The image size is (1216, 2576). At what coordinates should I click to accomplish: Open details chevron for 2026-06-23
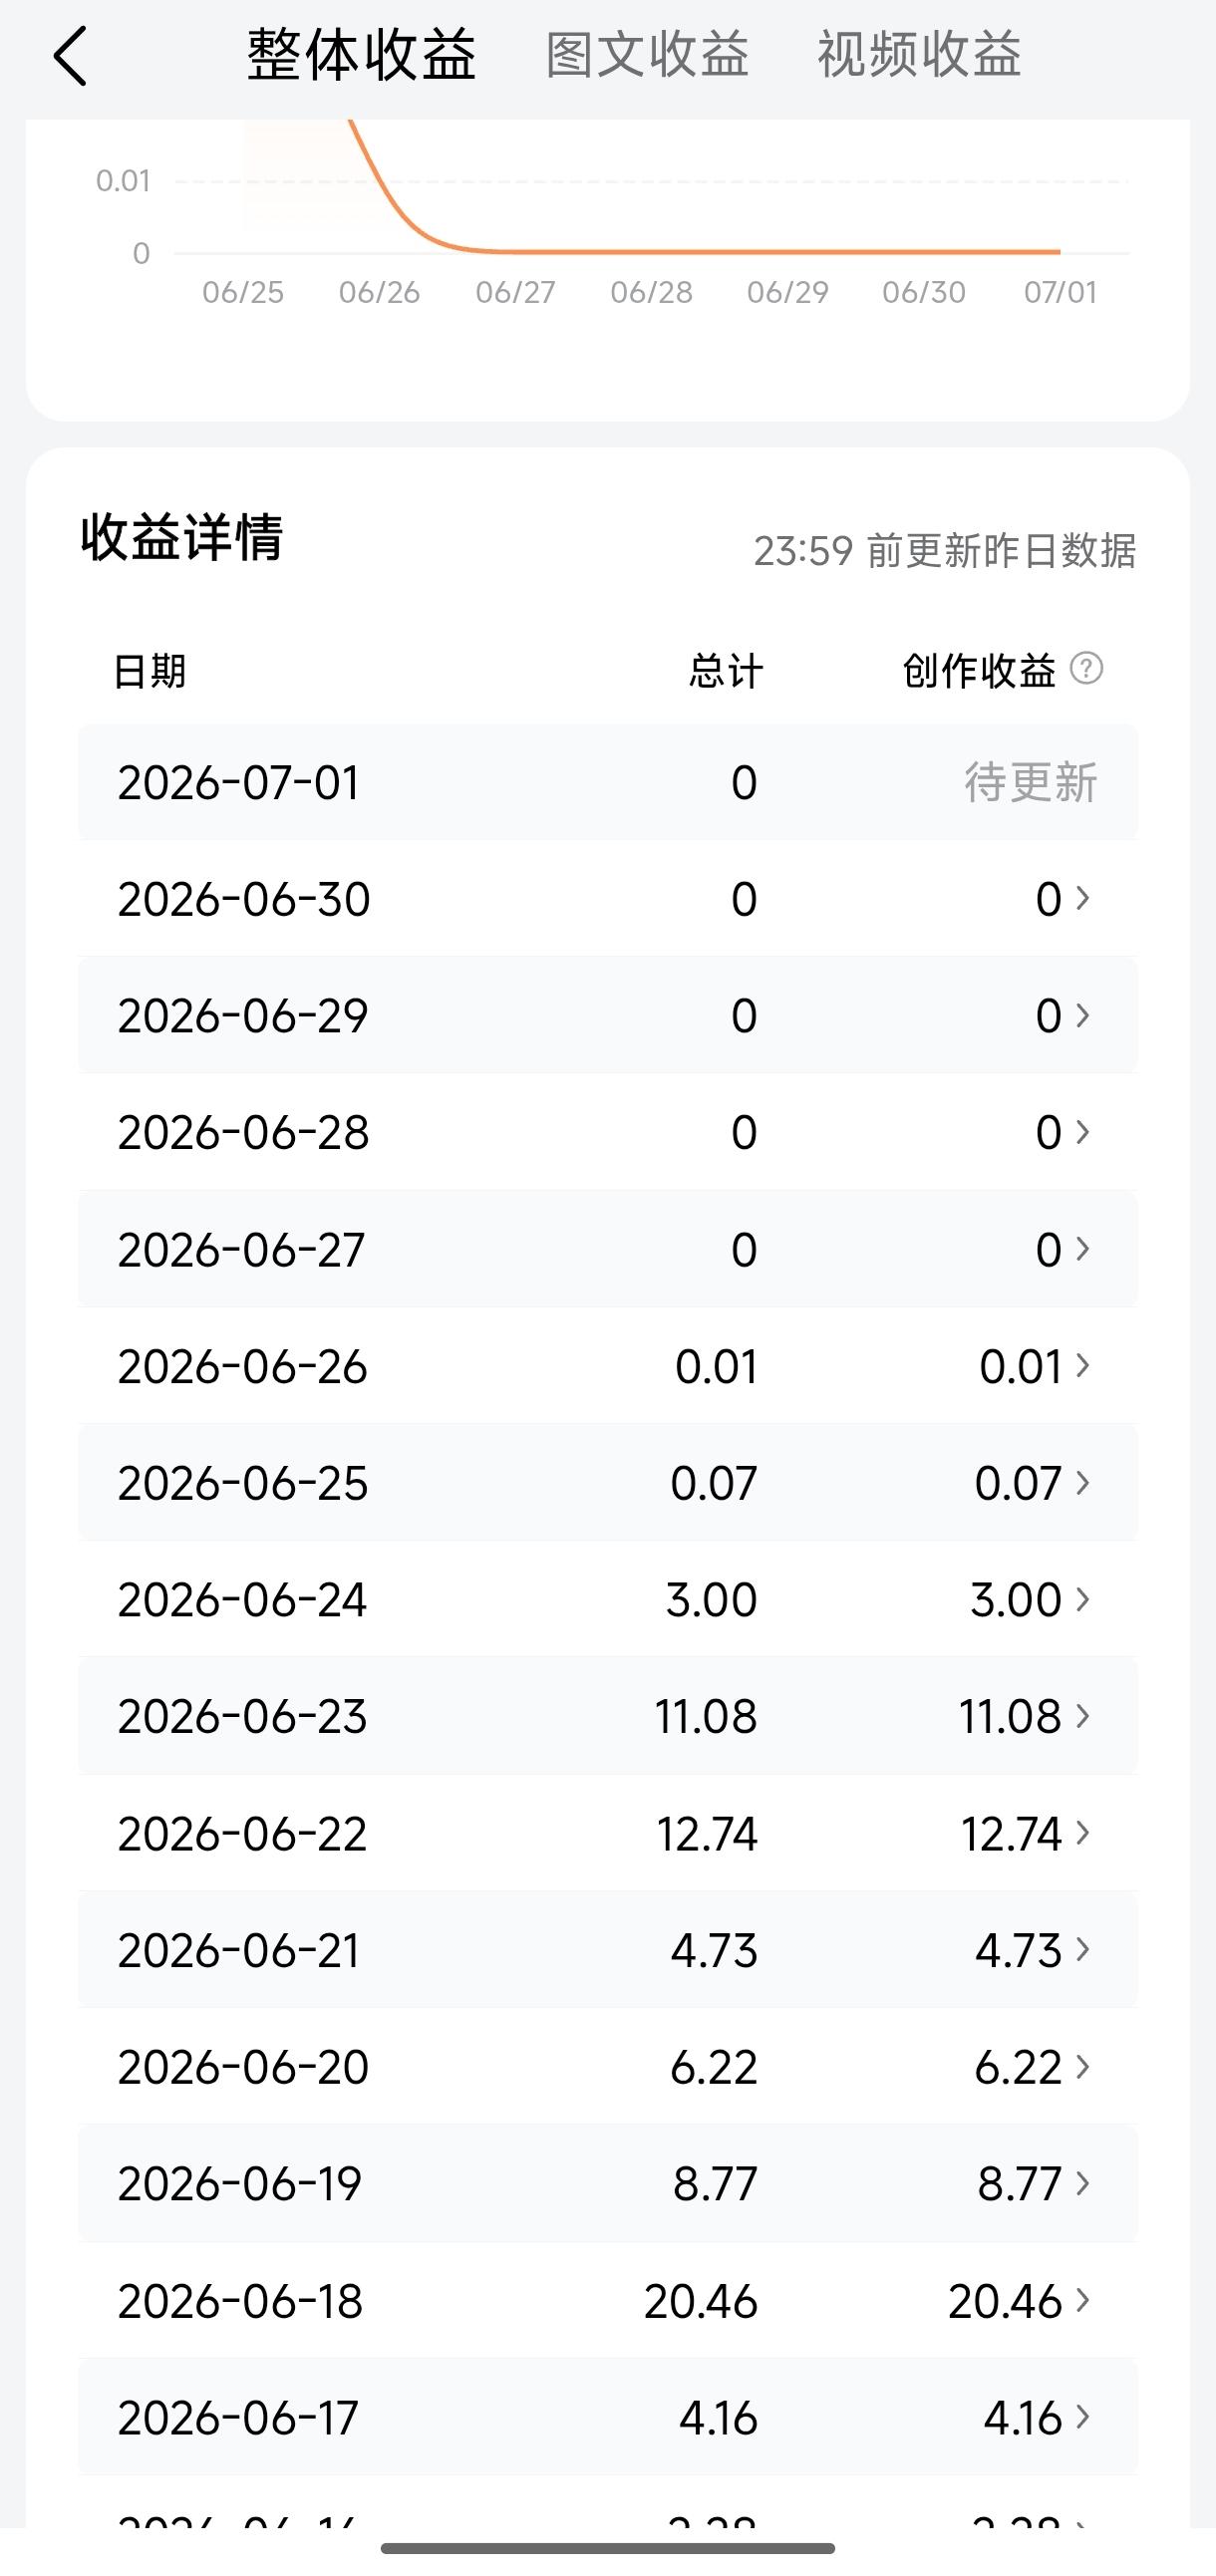tap(1083, 1716)
